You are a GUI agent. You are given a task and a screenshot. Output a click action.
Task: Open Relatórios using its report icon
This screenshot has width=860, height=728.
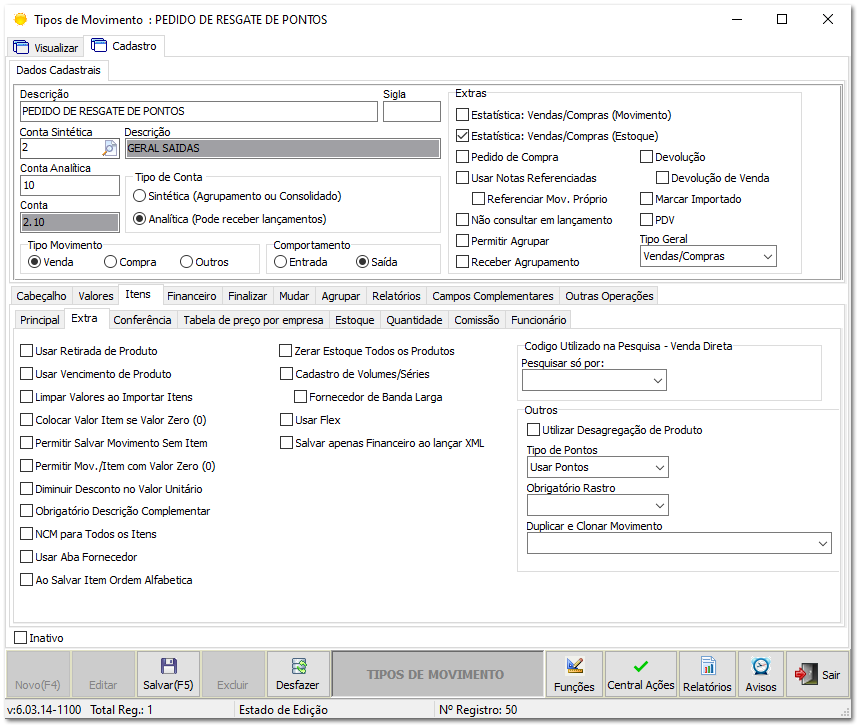click(x=706, y=665)
